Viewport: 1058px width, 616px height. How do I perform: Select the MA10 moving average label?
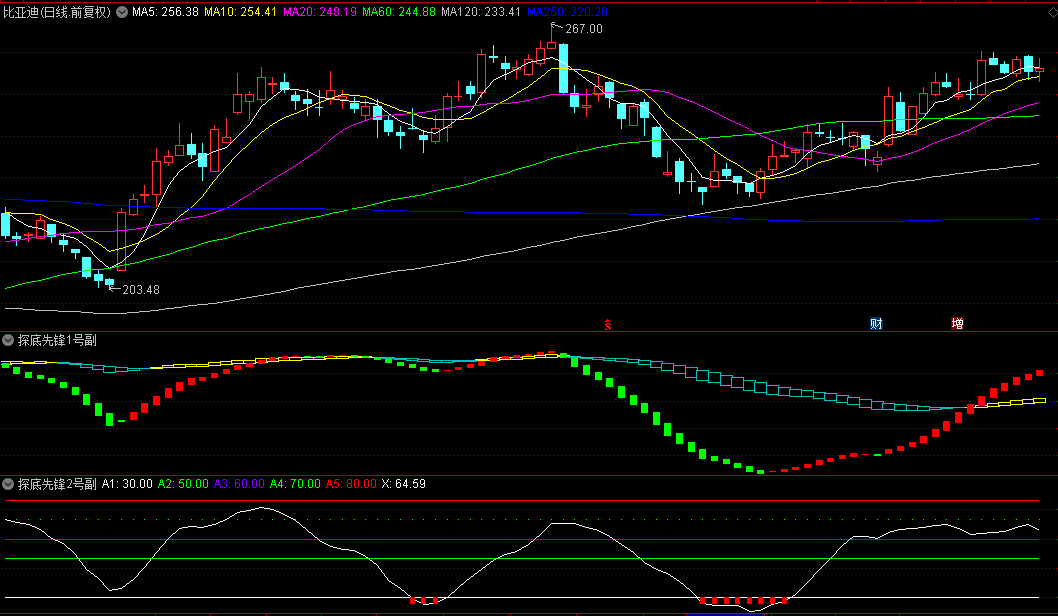tap(240, 12)
